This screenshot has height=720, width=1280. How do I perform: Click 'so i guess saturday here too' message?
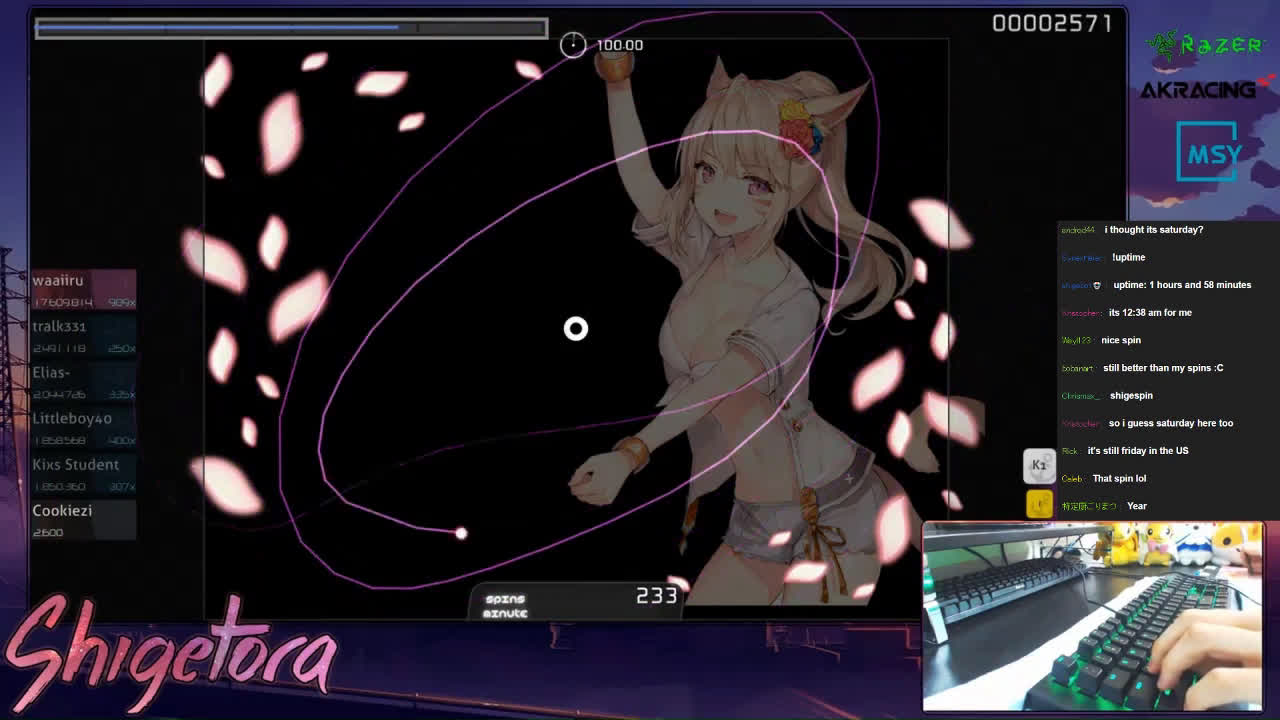coord(1171,423)
